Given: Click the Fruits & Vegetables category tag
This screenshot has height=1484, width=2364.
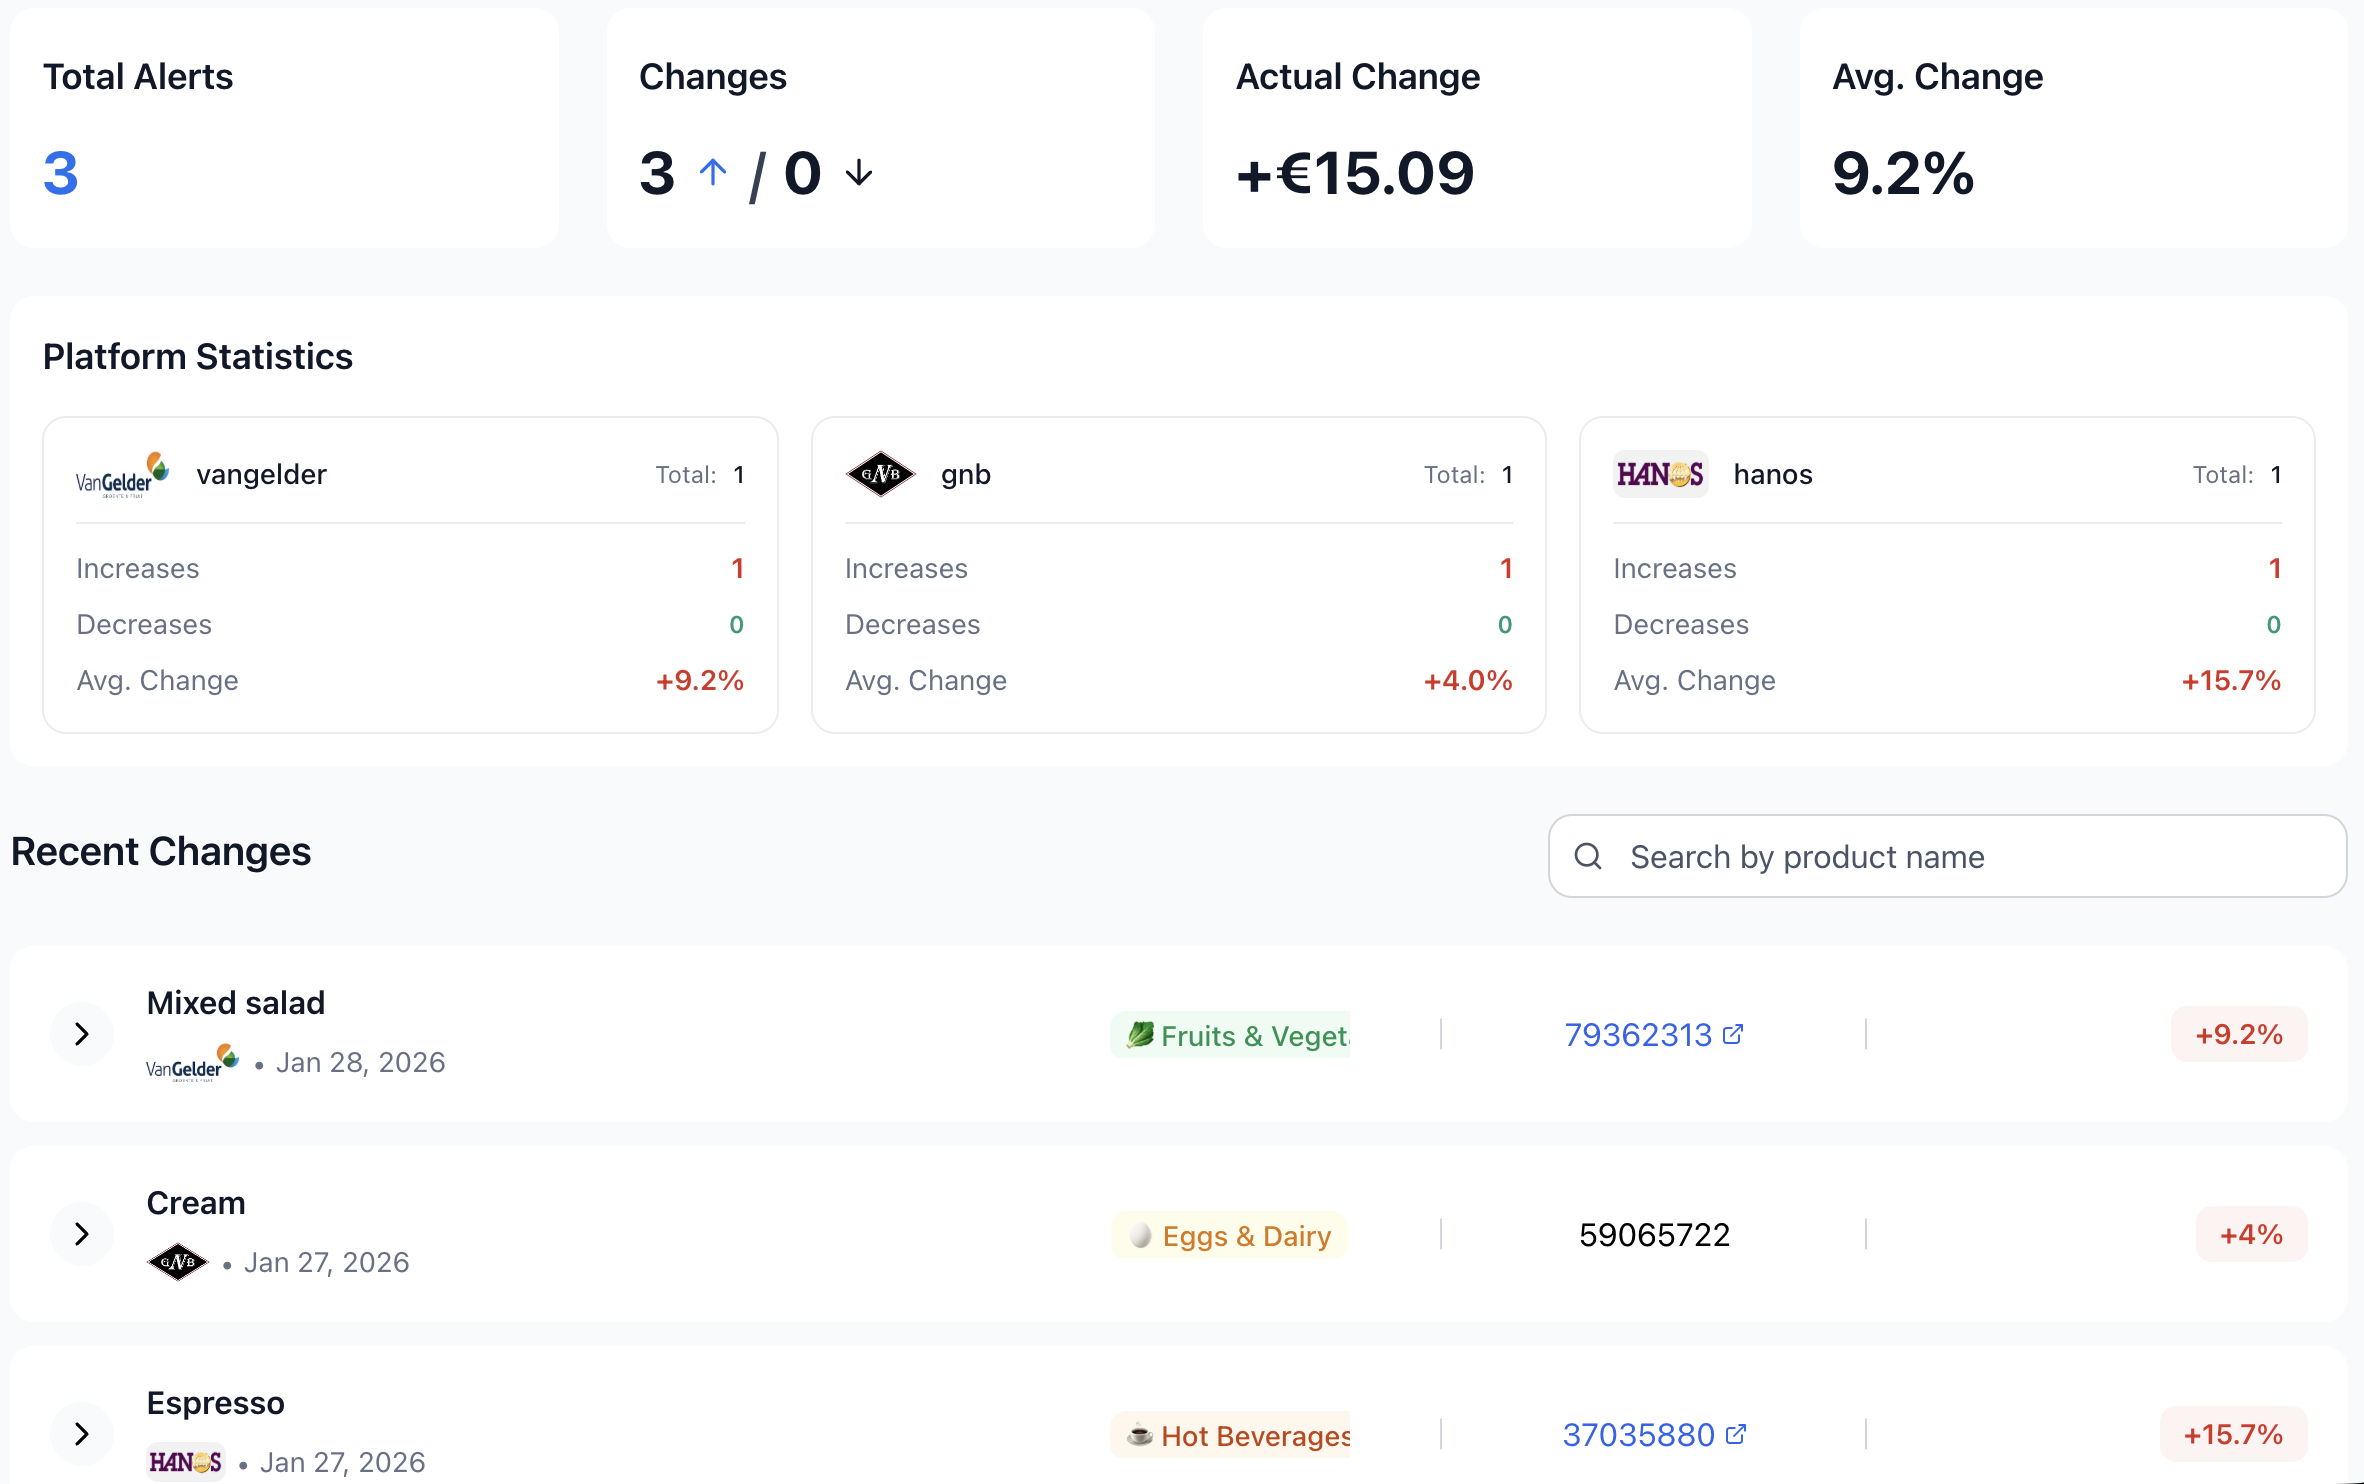Looking at the screenshot, I should click(1231, 1035).
